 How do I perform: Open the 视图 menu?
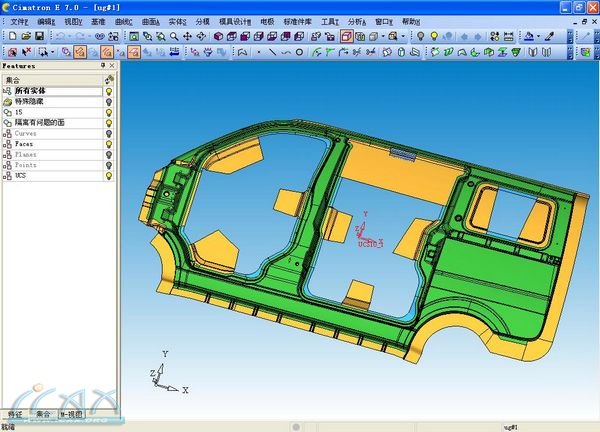[73, 22]
